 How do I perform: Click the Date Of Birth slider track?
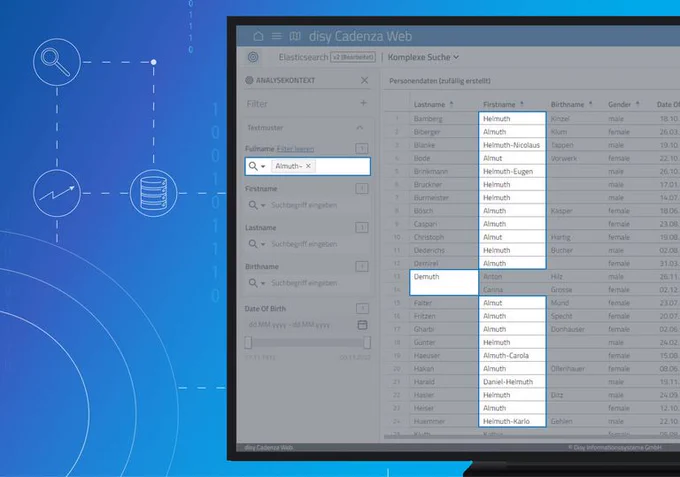tap(307, 343)
